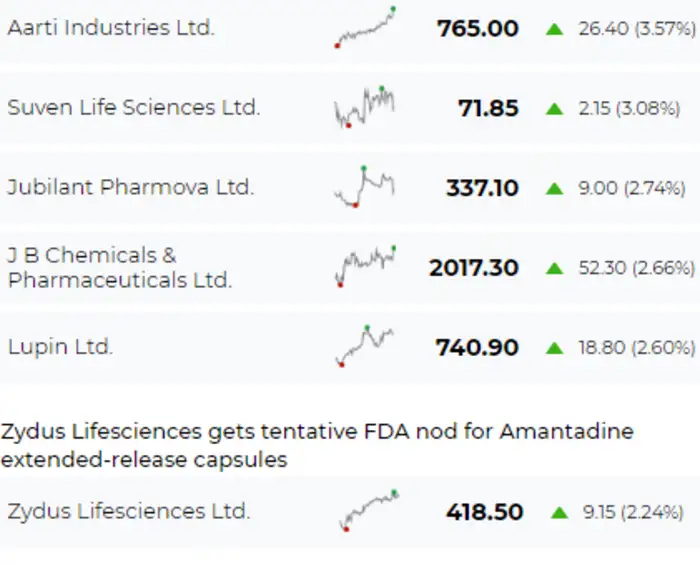Screen dimensions: 700x565
Task: Click Zydus Lifesciences sparkline chart
Action: 368,511
